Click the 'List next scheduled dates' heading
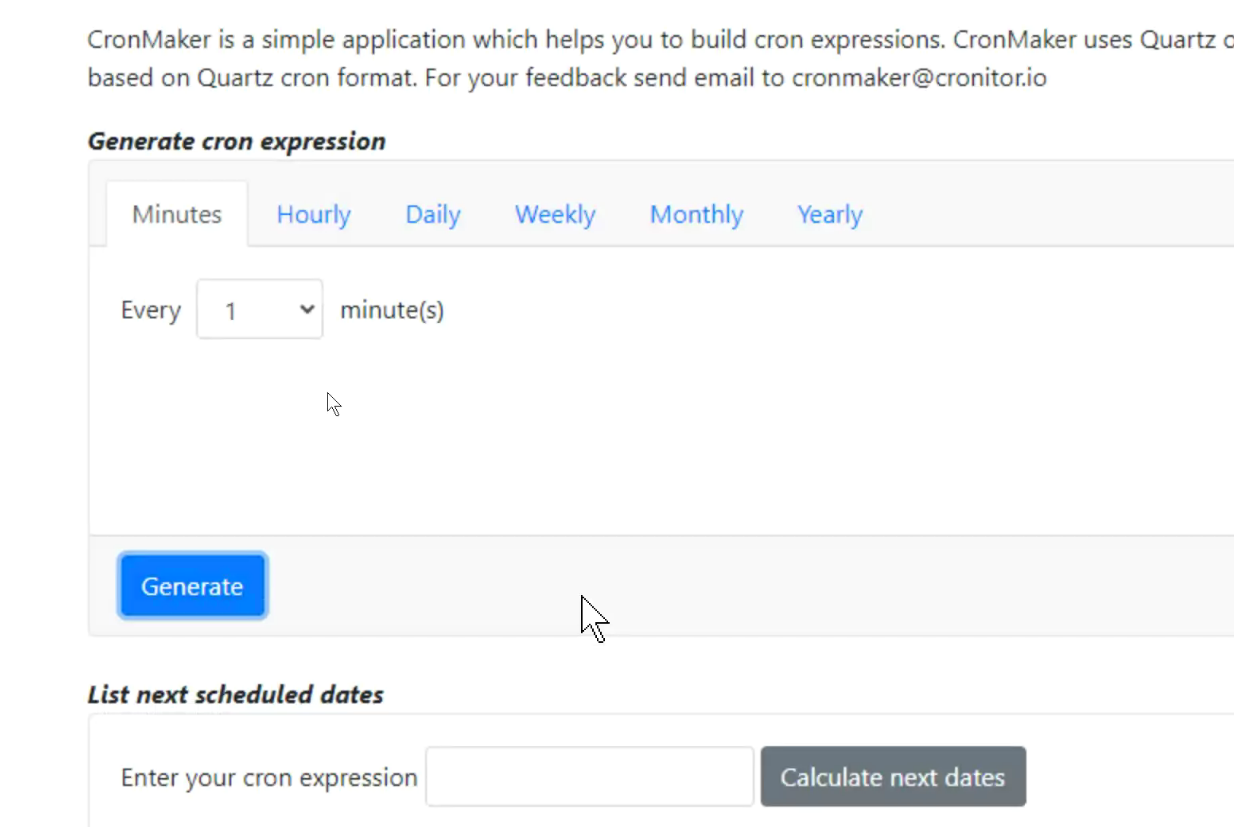This screenshot has width=1234, height=827. tap(236, 694)
